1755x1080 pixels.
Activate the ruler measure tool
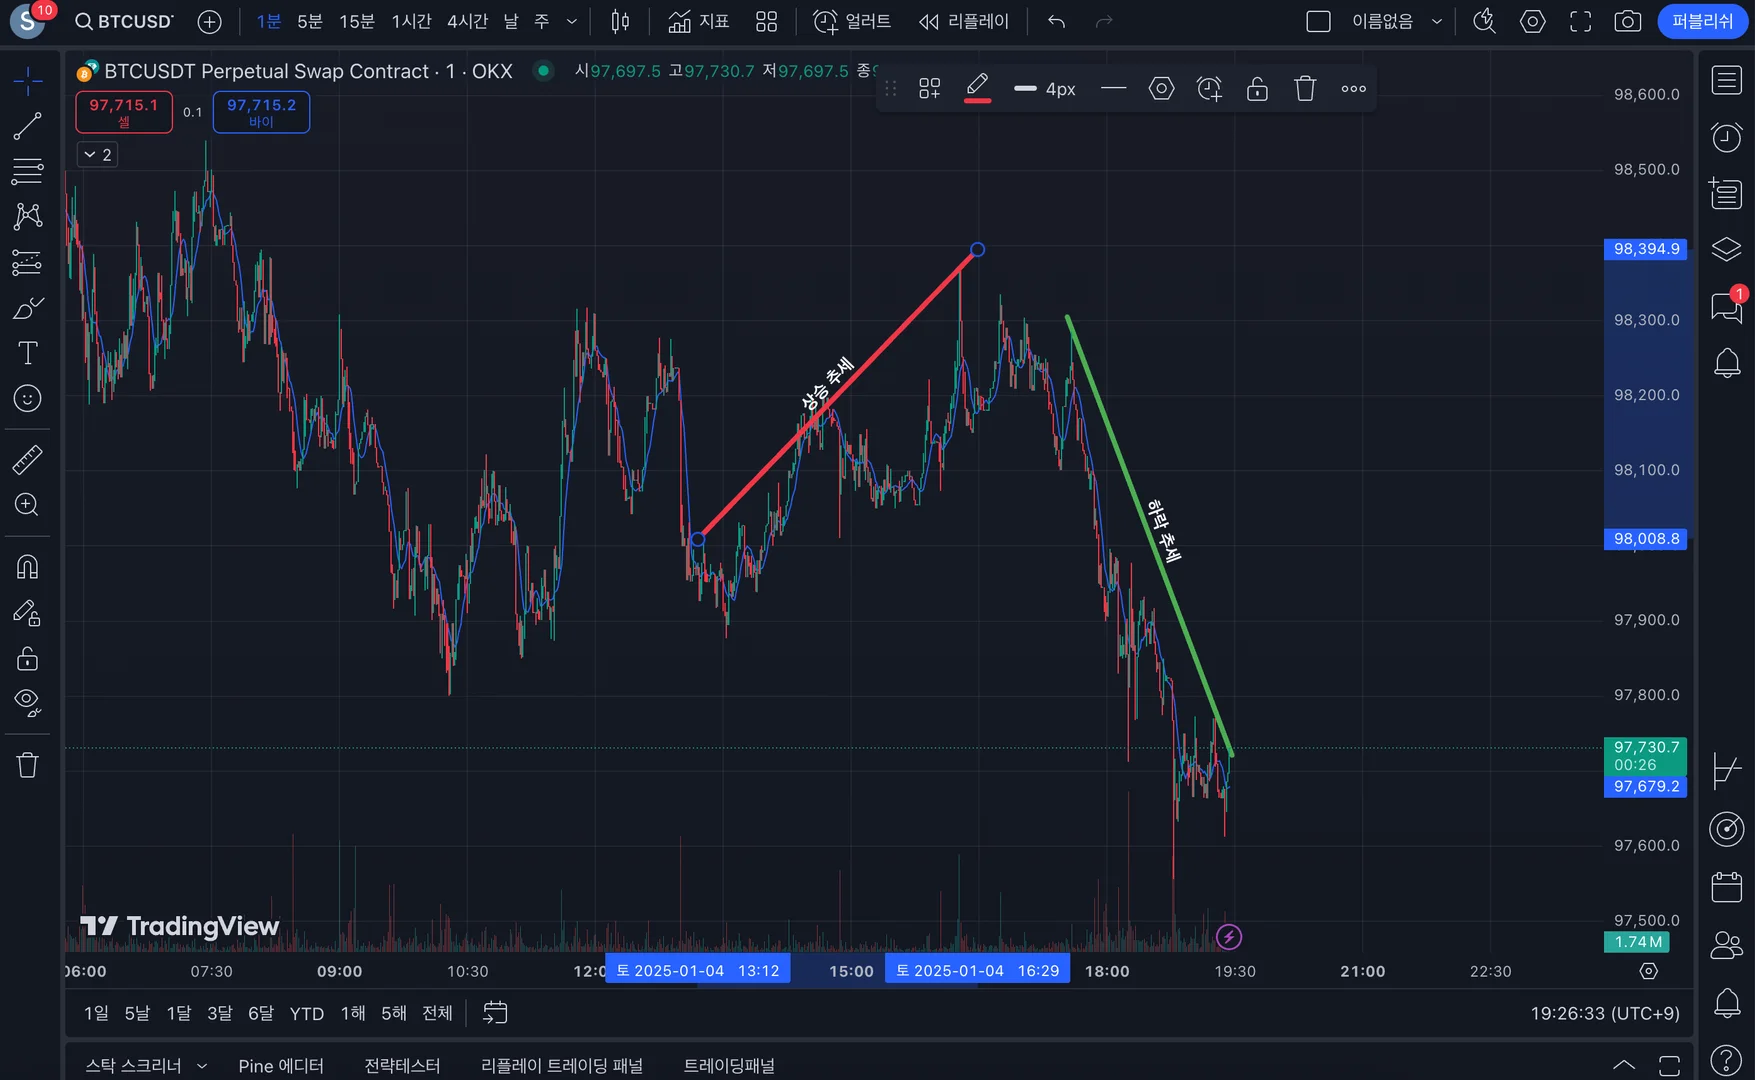tap(27, 459)
